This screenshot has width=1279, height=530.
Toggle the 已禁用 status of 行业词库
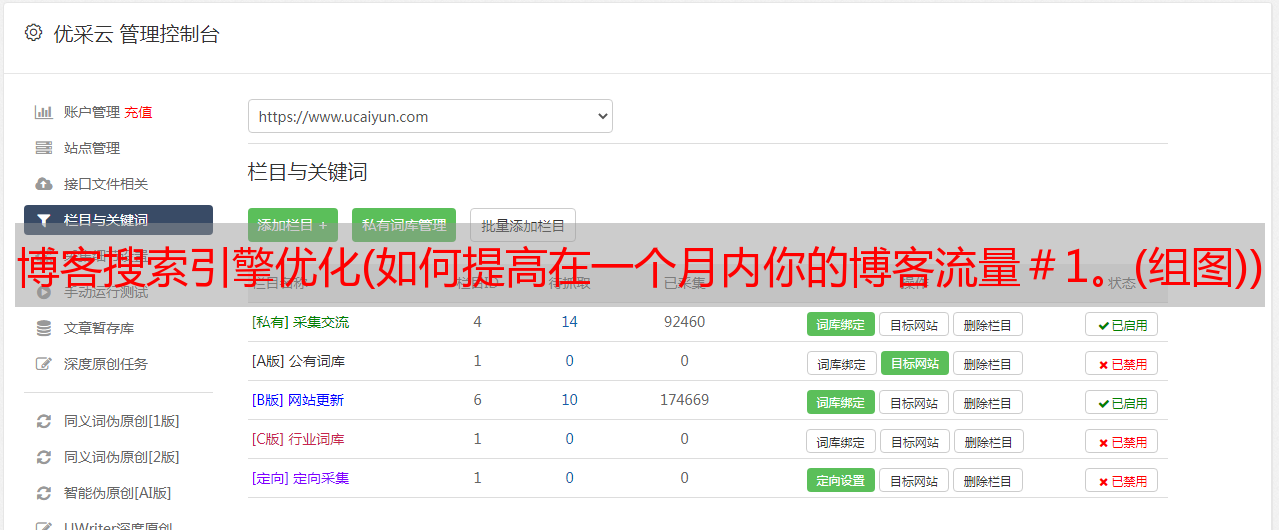click(1122, 441)
